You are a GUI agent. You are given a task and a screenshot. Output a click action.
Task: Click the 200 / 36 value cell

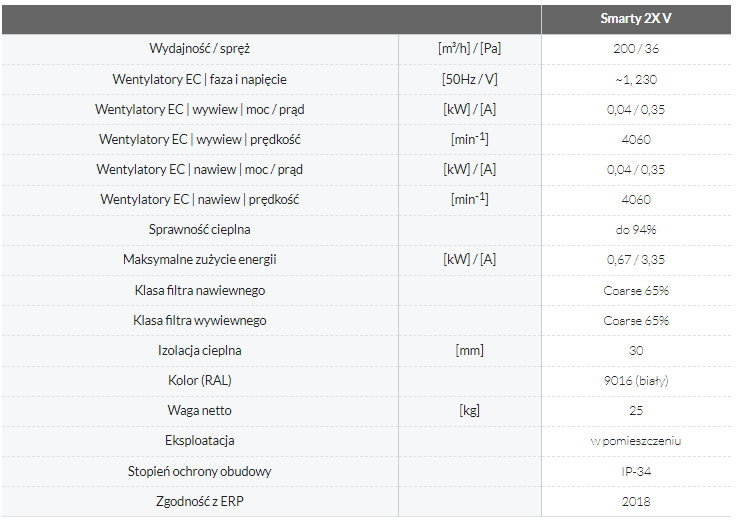click(x=636, y=49)
